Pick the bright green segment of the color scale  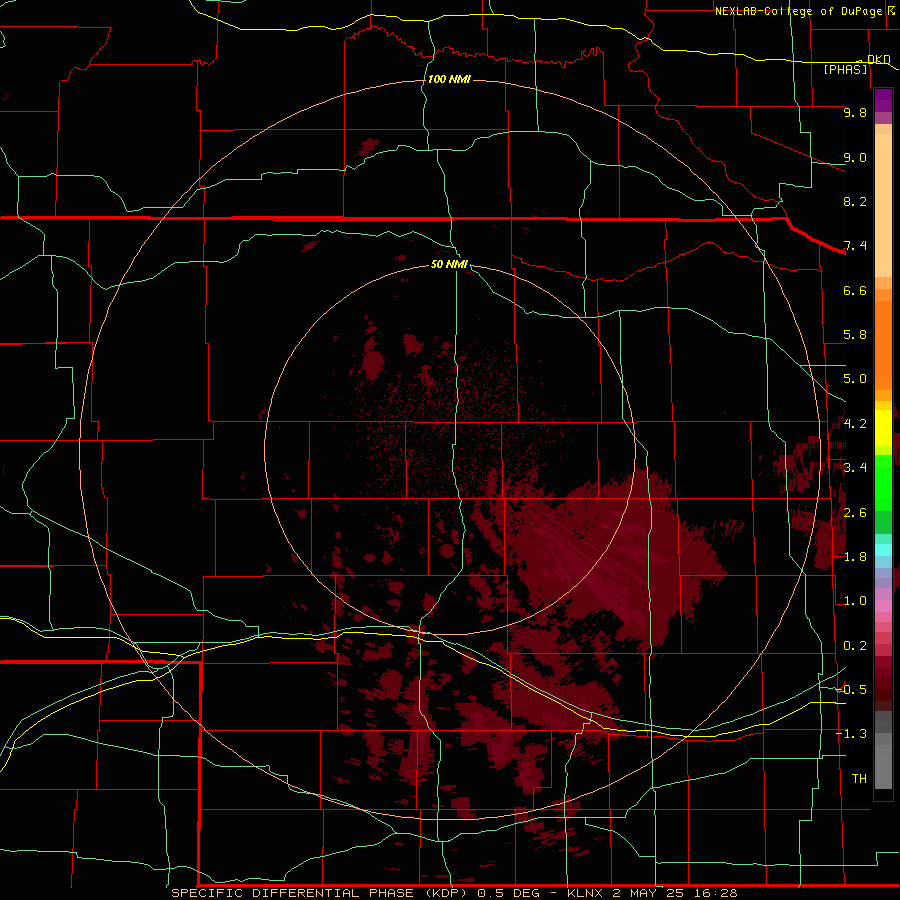coord(883,482)
